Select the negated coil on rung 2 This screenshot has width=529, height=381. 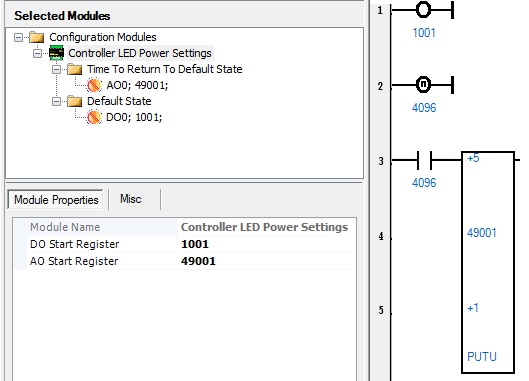click(423, 84)
